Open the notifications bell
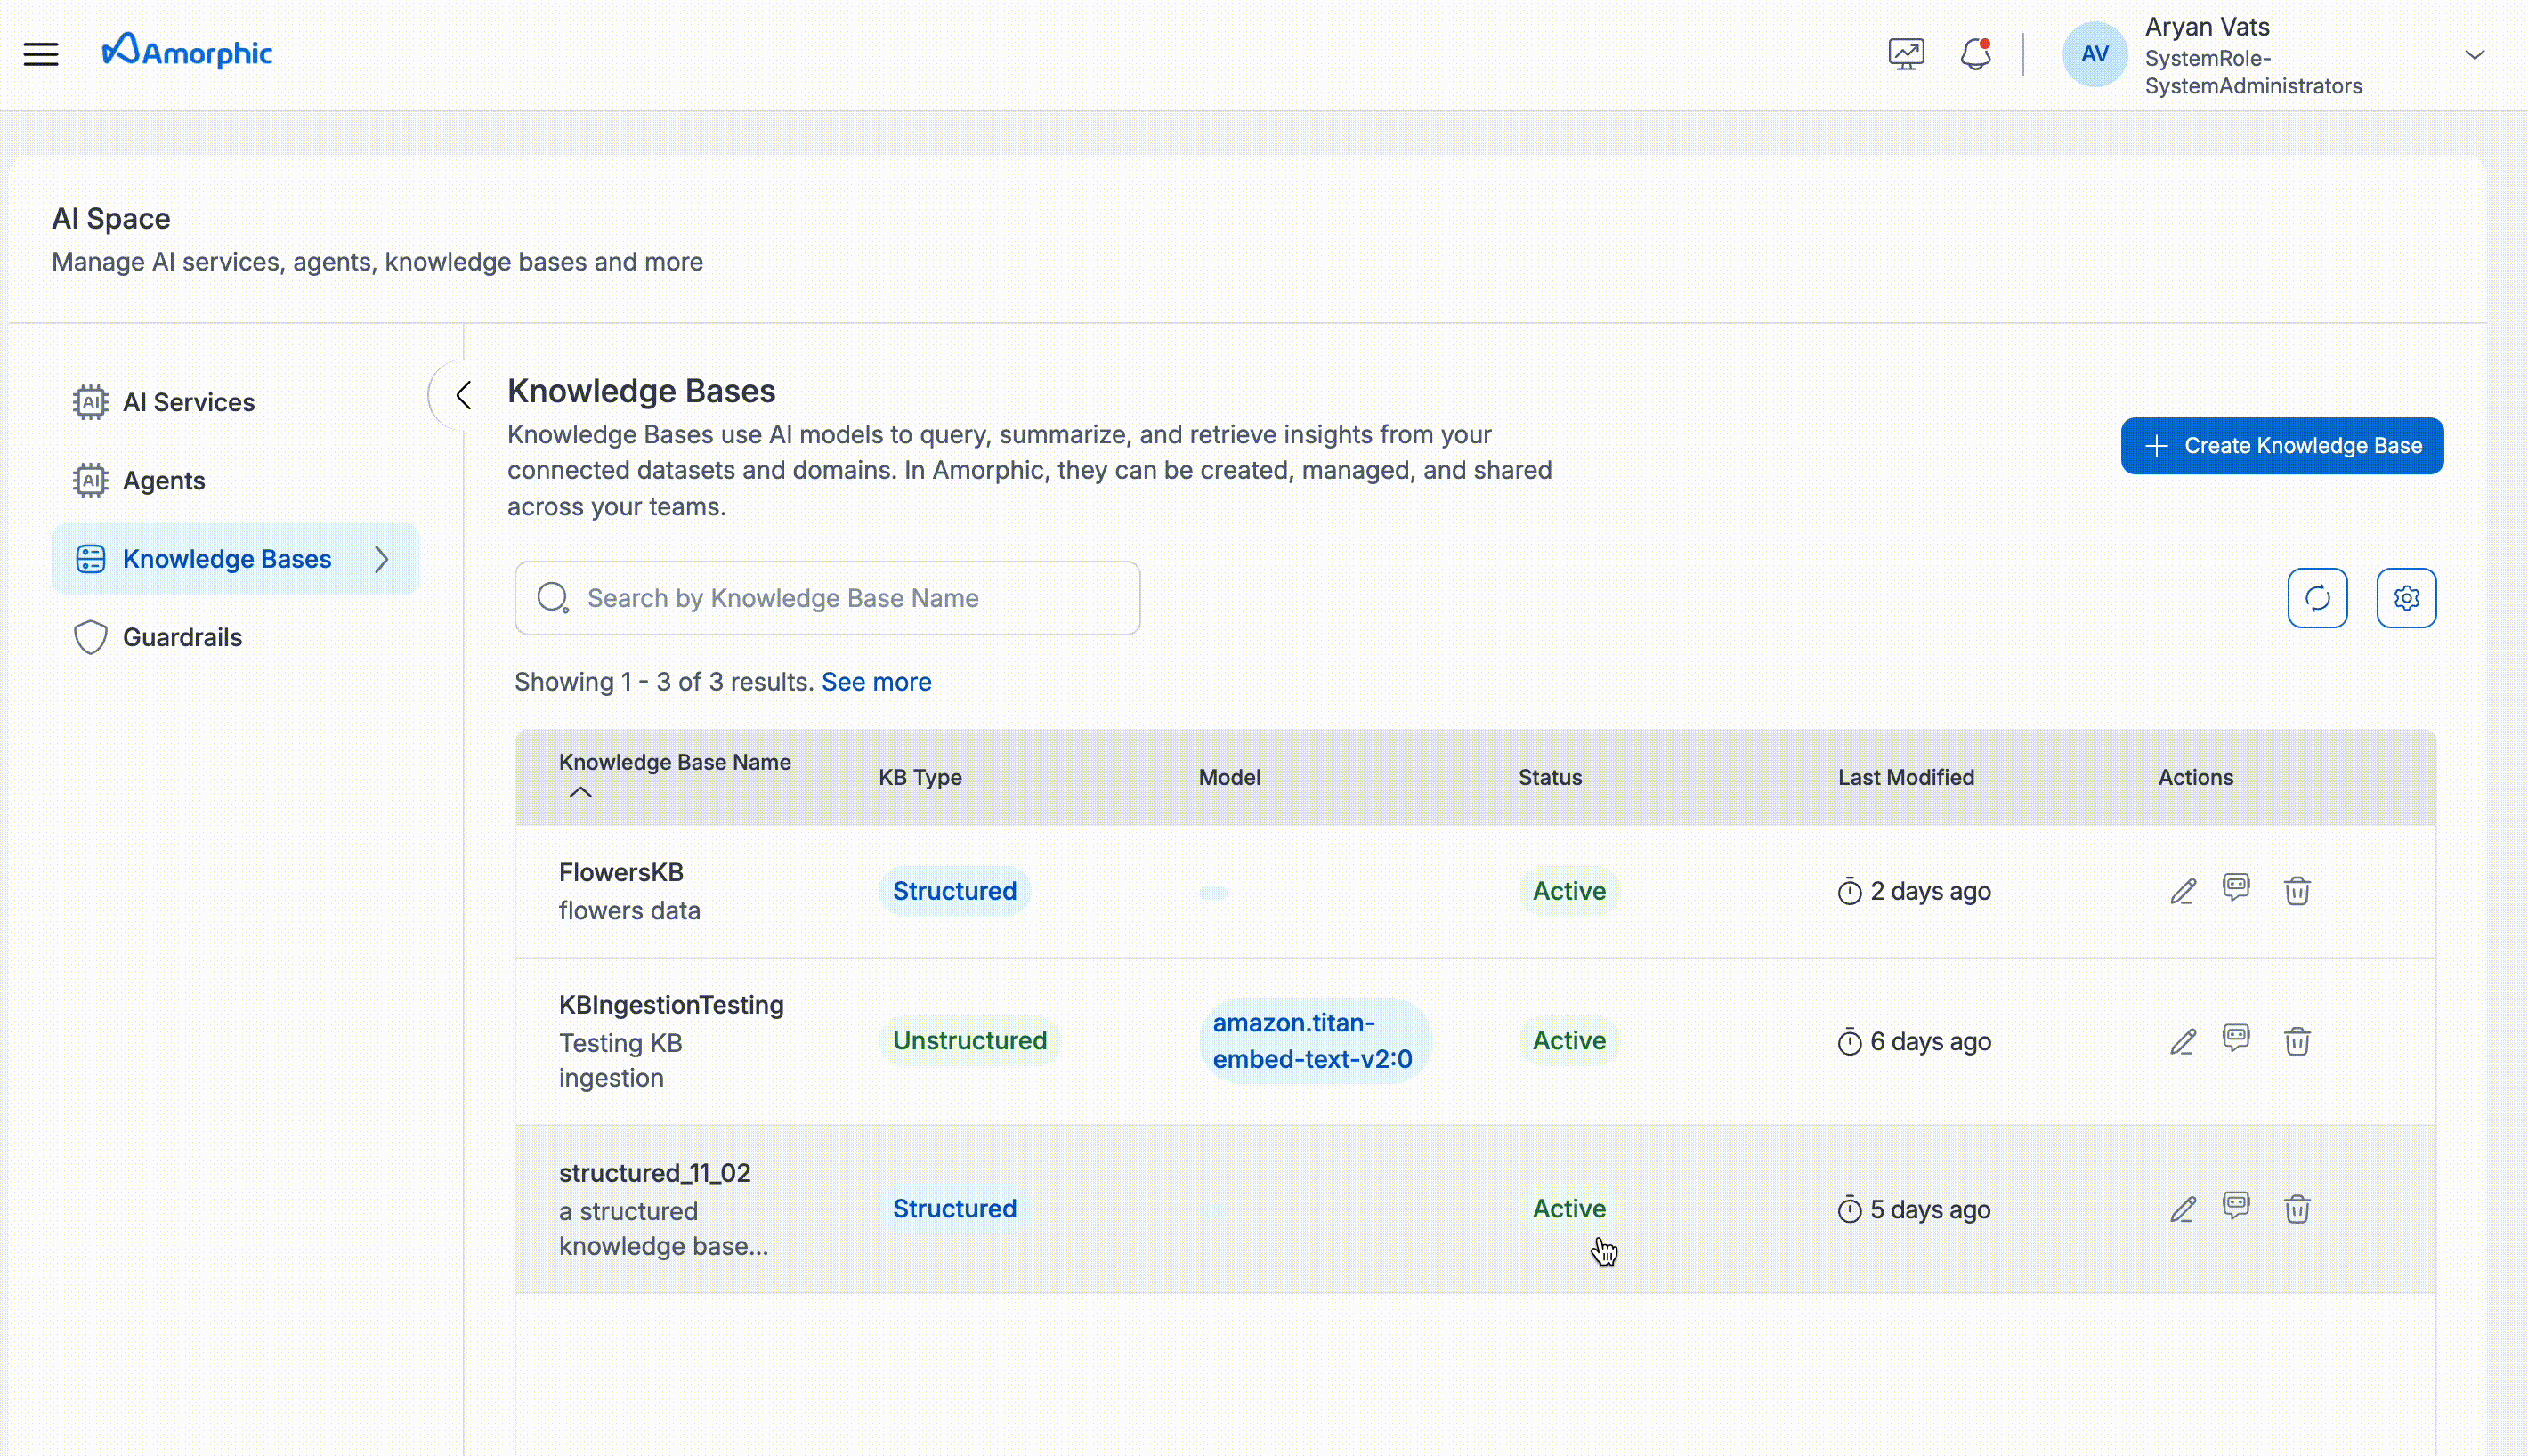Viewport: 2528px width, 1456px height. click(1975, 53)
